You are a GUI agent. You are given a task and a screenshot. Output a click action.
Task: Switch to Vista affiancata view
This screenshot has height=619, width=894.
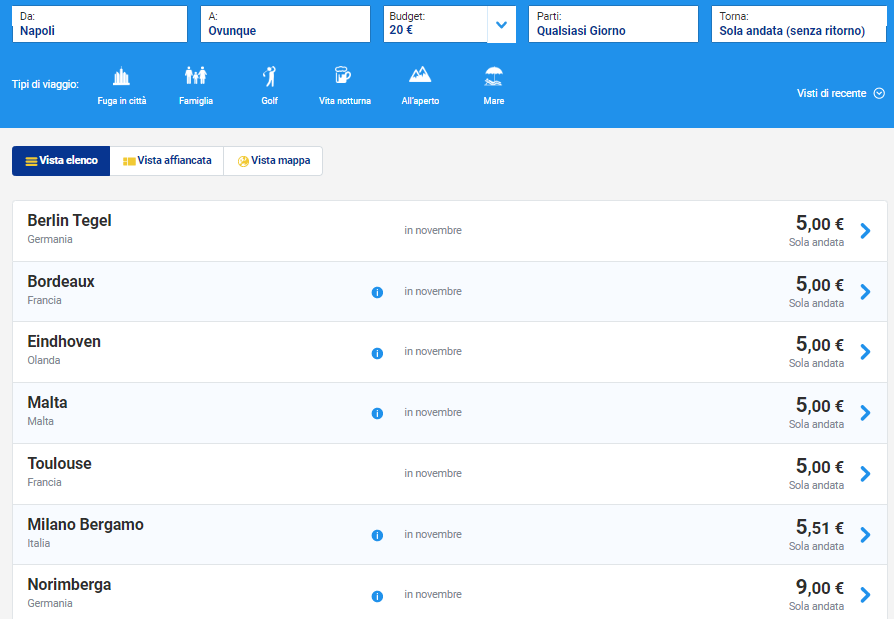coord(167,160)
